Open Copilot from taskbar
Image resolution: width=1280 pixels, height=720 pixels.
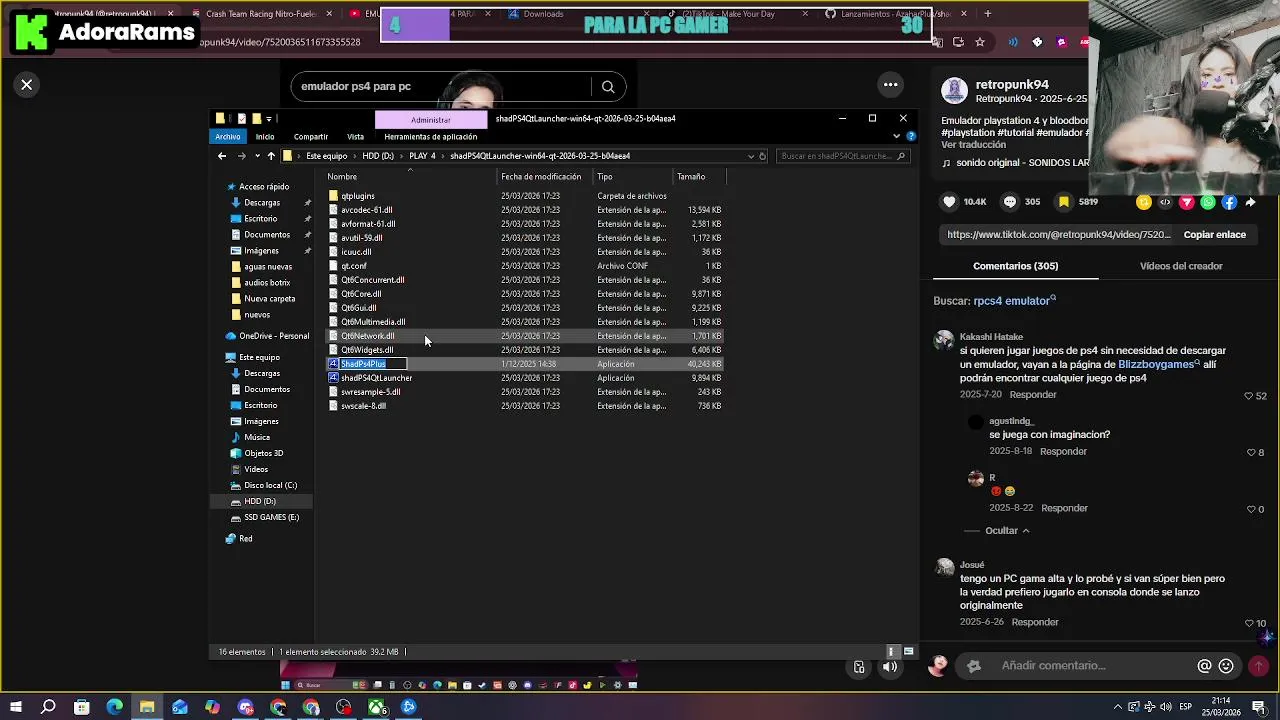[212, 707]
